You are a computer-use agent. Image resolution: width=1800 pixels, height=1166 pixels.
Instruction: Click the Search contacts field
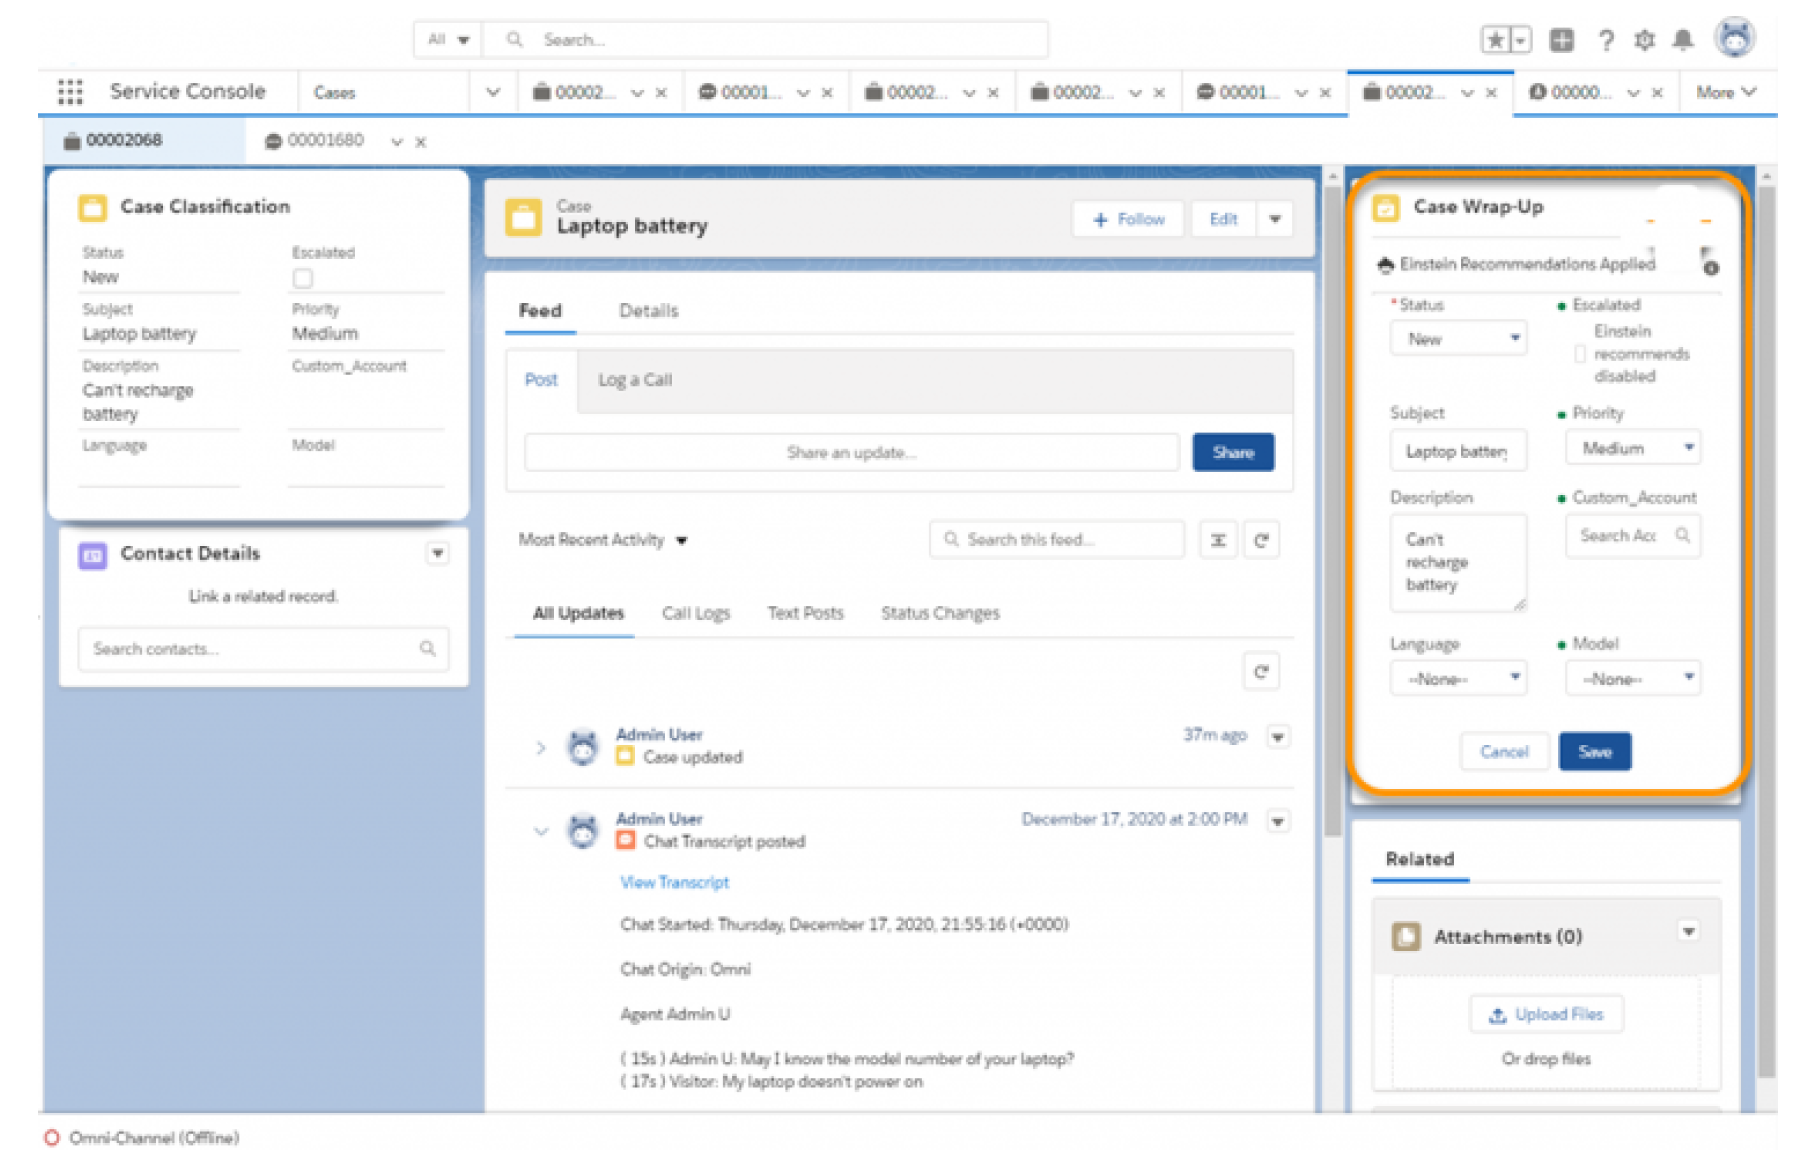point(263,649)
